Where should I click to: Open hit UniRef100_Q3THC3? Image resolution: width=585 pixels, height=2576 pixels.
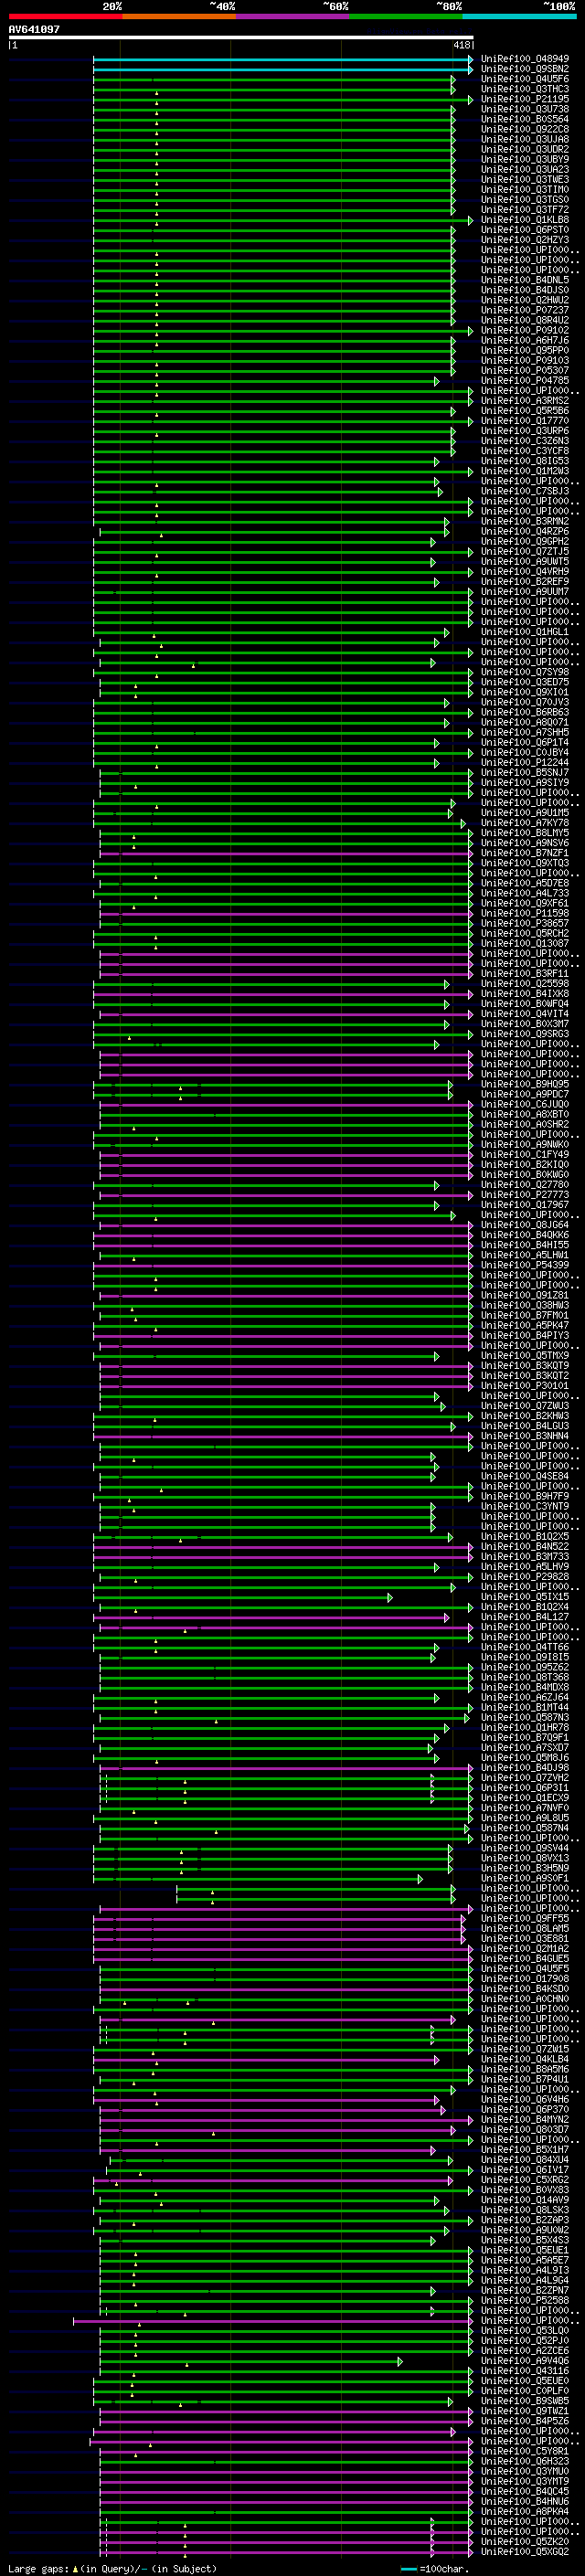(x=525, y=89)
